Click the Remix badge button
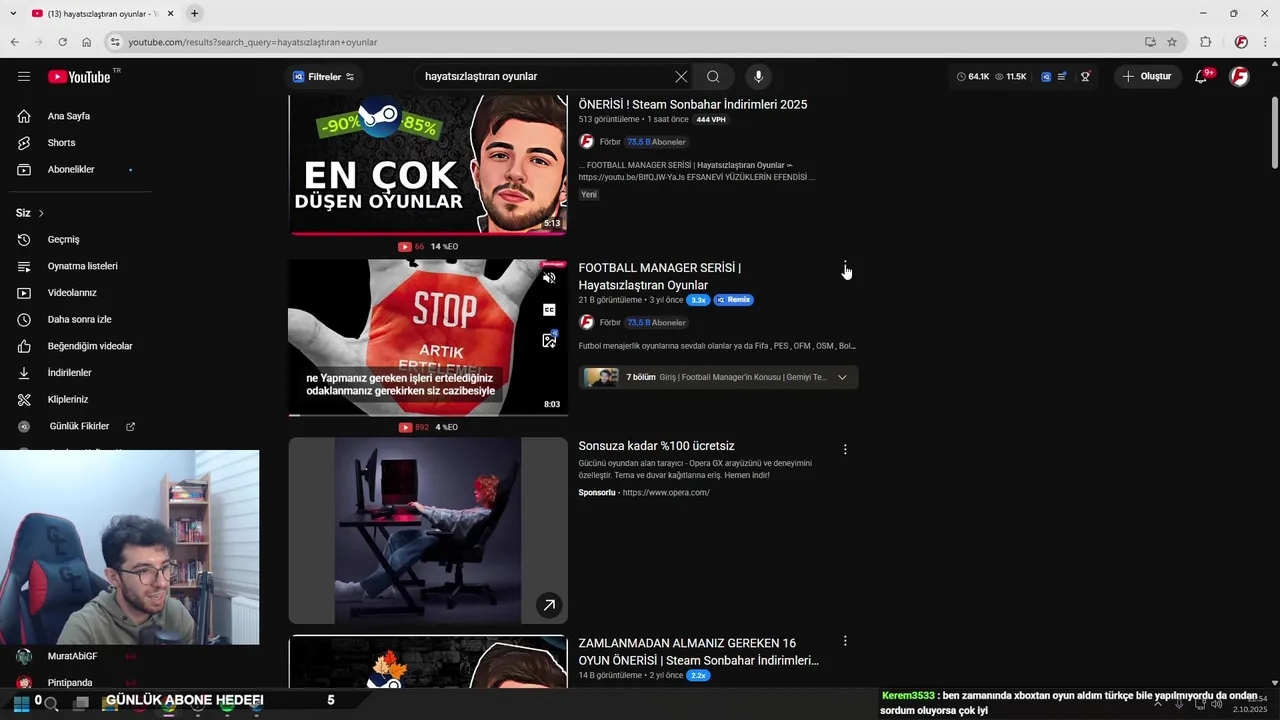The height and width of the screenshot is (720, 1280). (734, 300)
